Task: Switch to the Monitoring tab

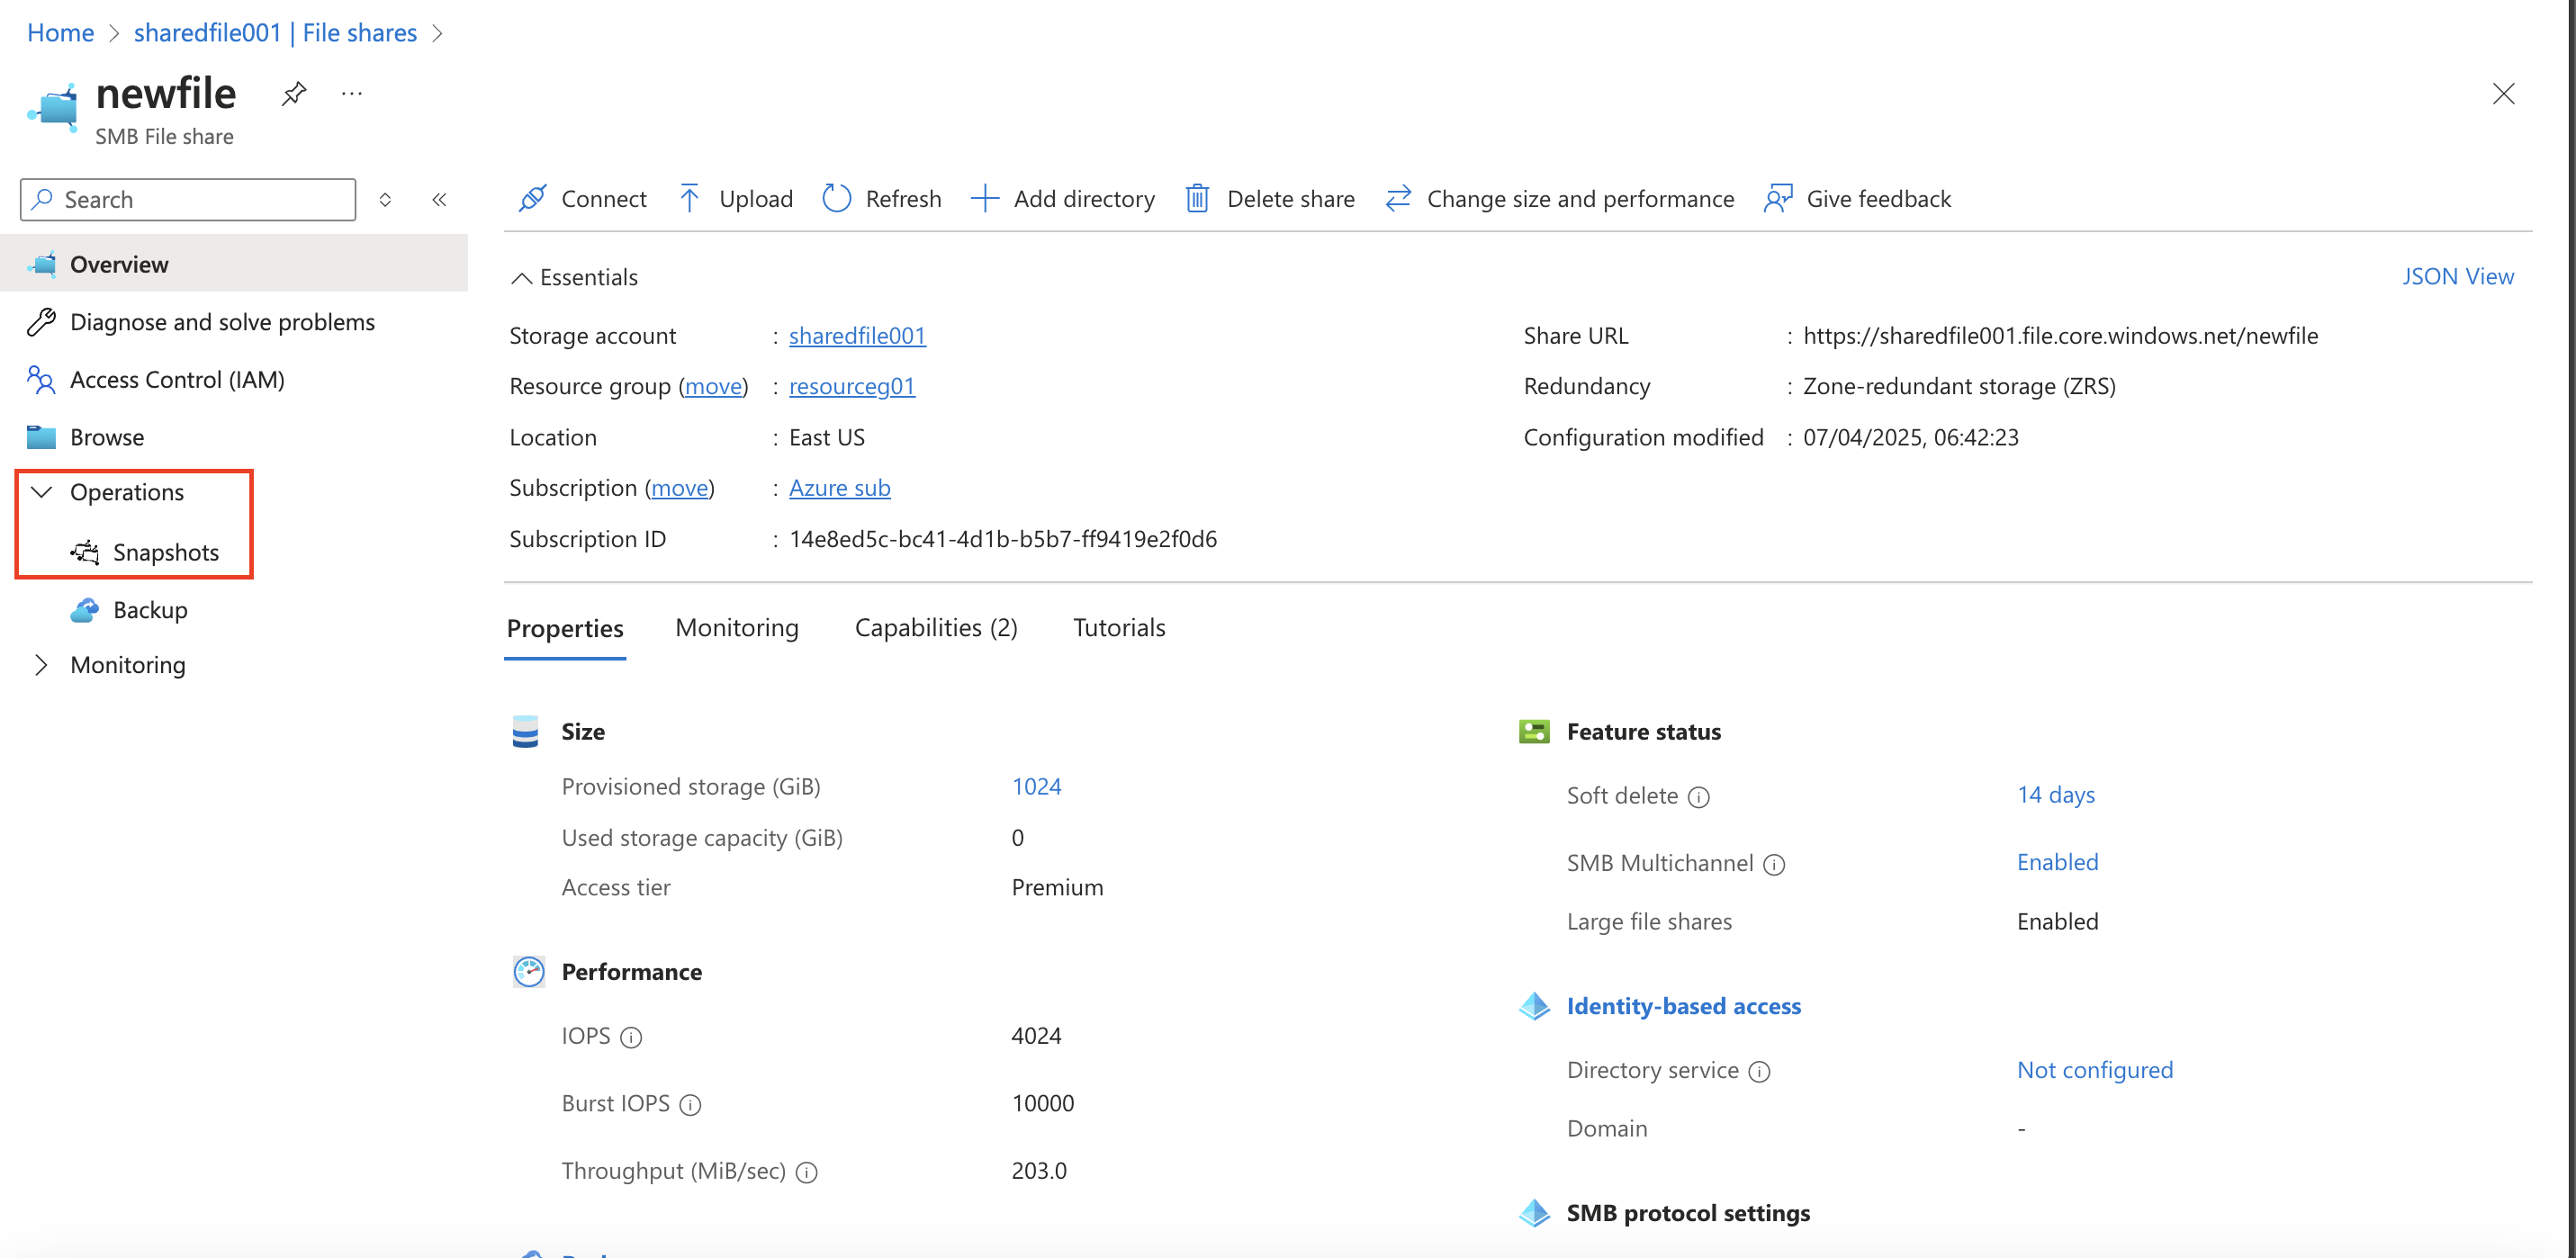Action: [x=737, y=627]
